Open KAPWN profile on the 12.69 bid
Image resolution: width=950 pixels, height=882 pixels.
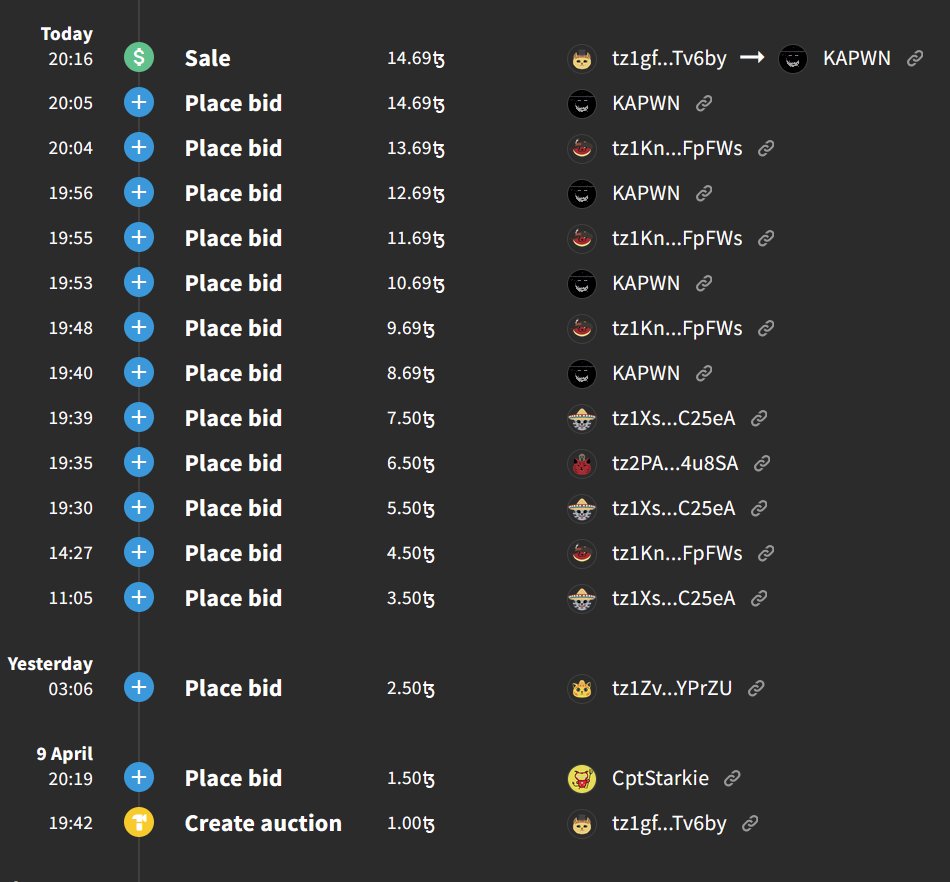[x=646, y=193]
